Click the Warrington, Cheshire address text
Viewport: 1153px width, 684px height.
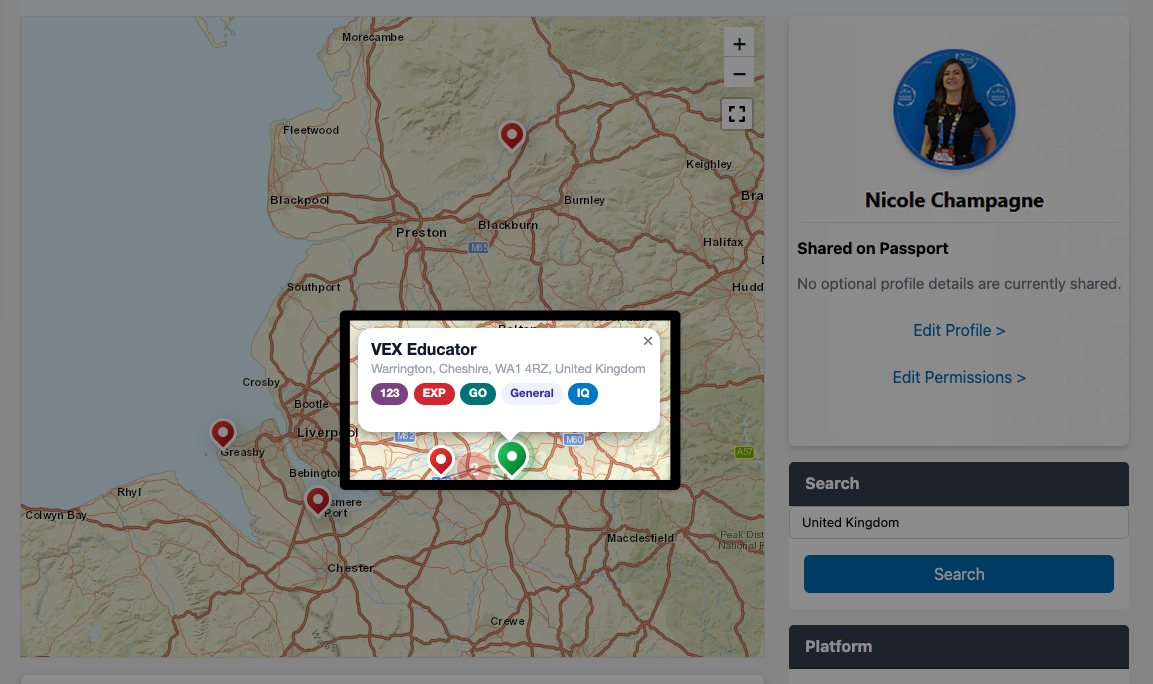(508, 368)
